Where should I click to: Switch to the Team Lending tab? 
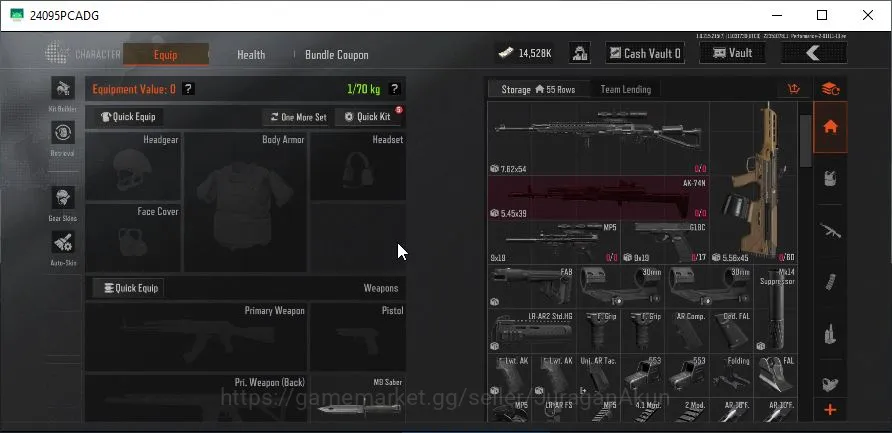pos(626,89)
